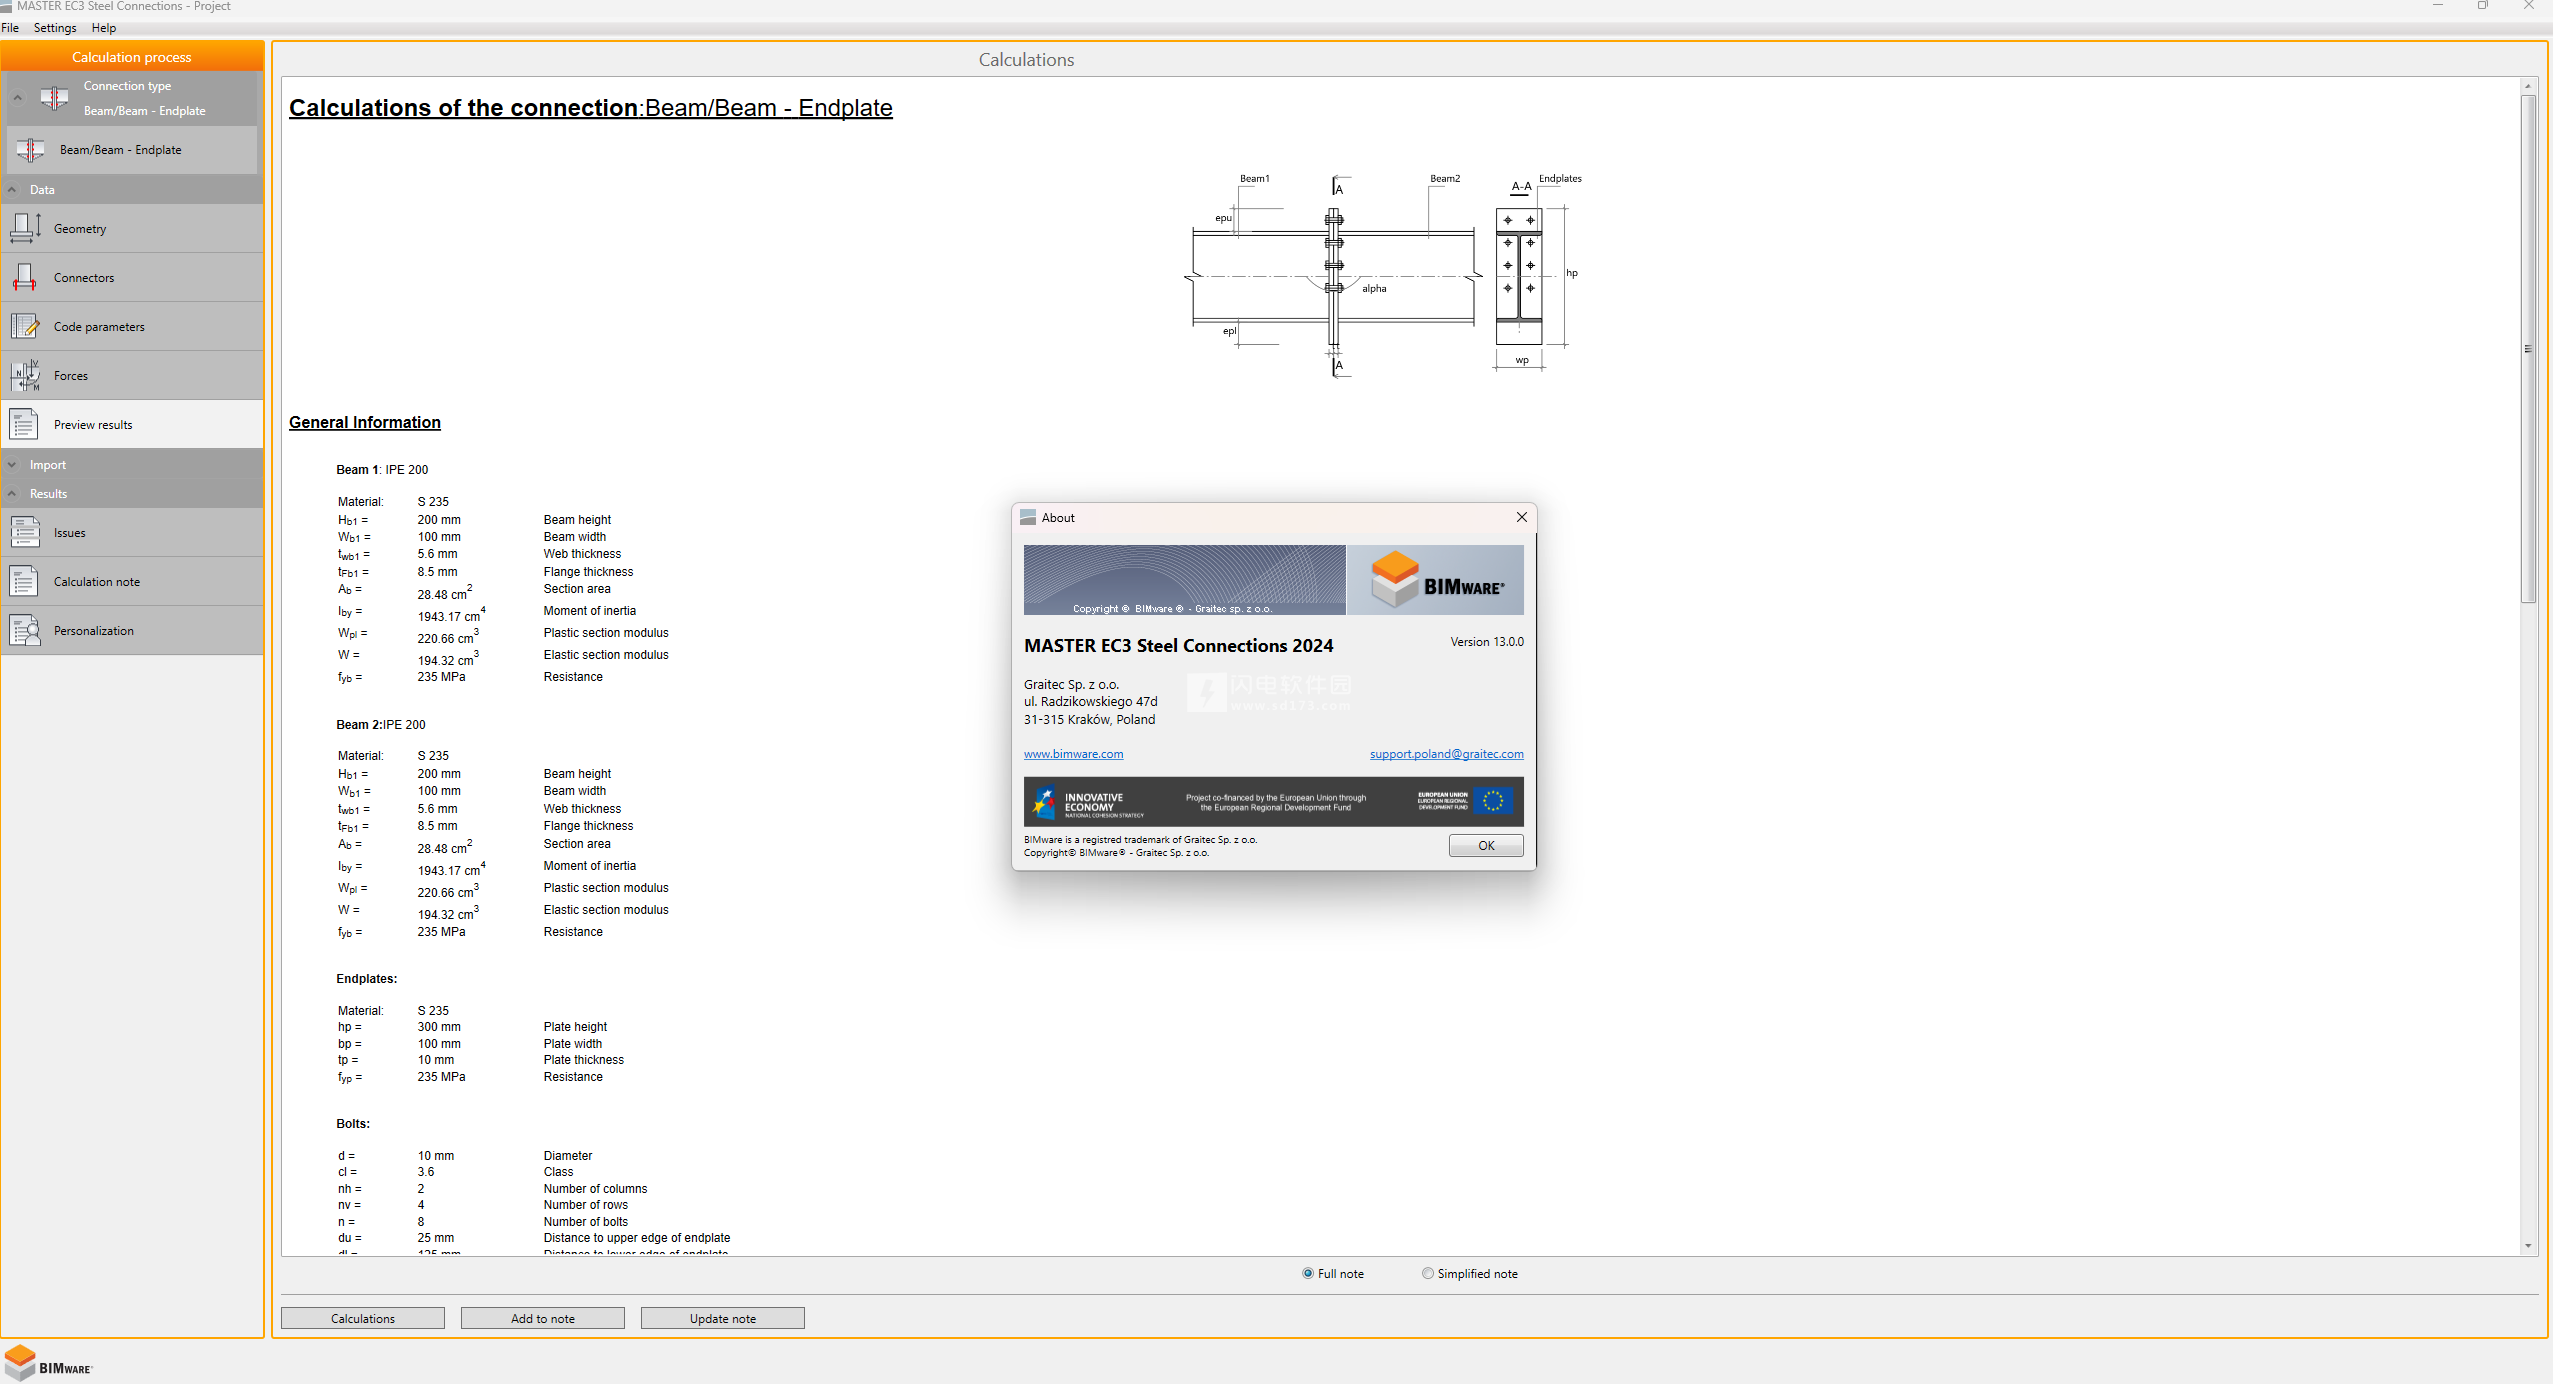Open the Calculation note page
Viewport: 2553px width, 1384px height.
coord(132,582)
